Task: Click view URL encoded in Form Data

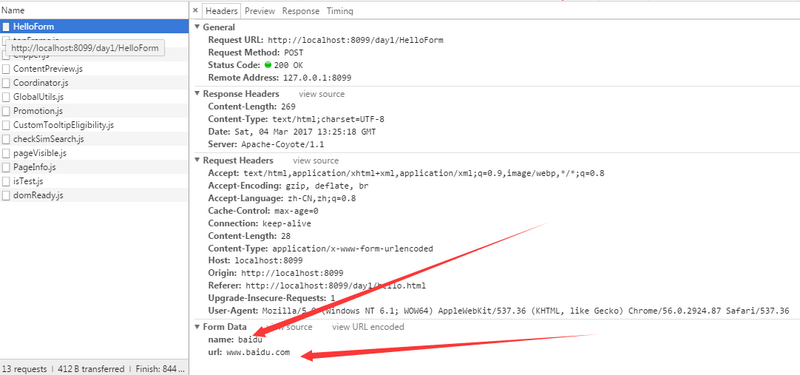Action: click(368, 327)
